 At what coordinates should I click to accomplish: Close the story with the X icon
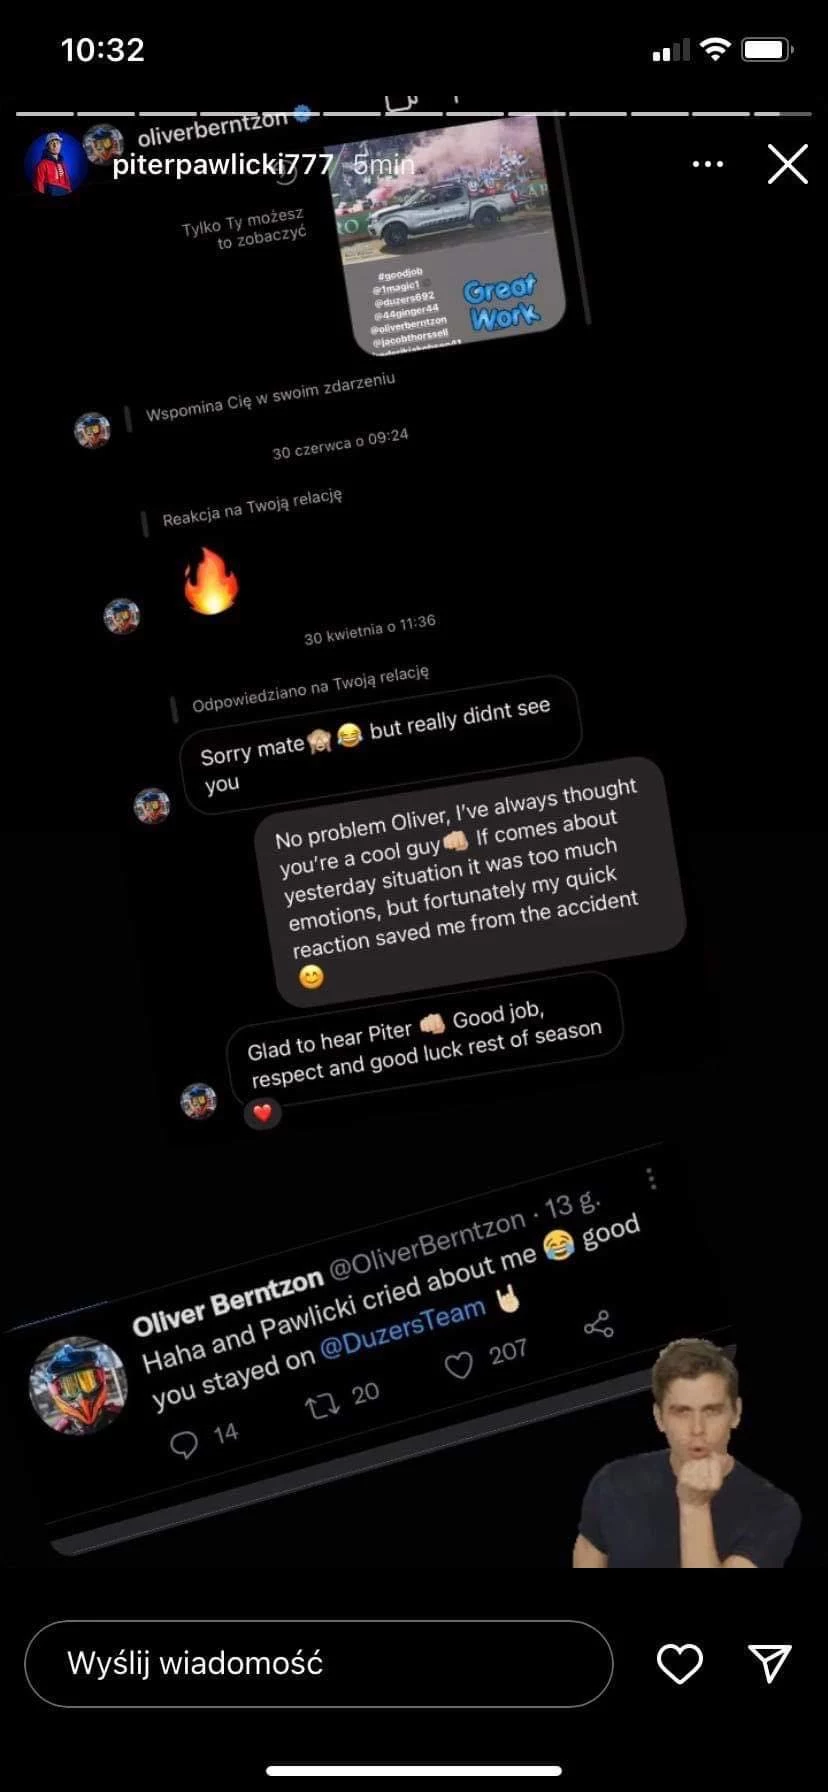[787, 164]
